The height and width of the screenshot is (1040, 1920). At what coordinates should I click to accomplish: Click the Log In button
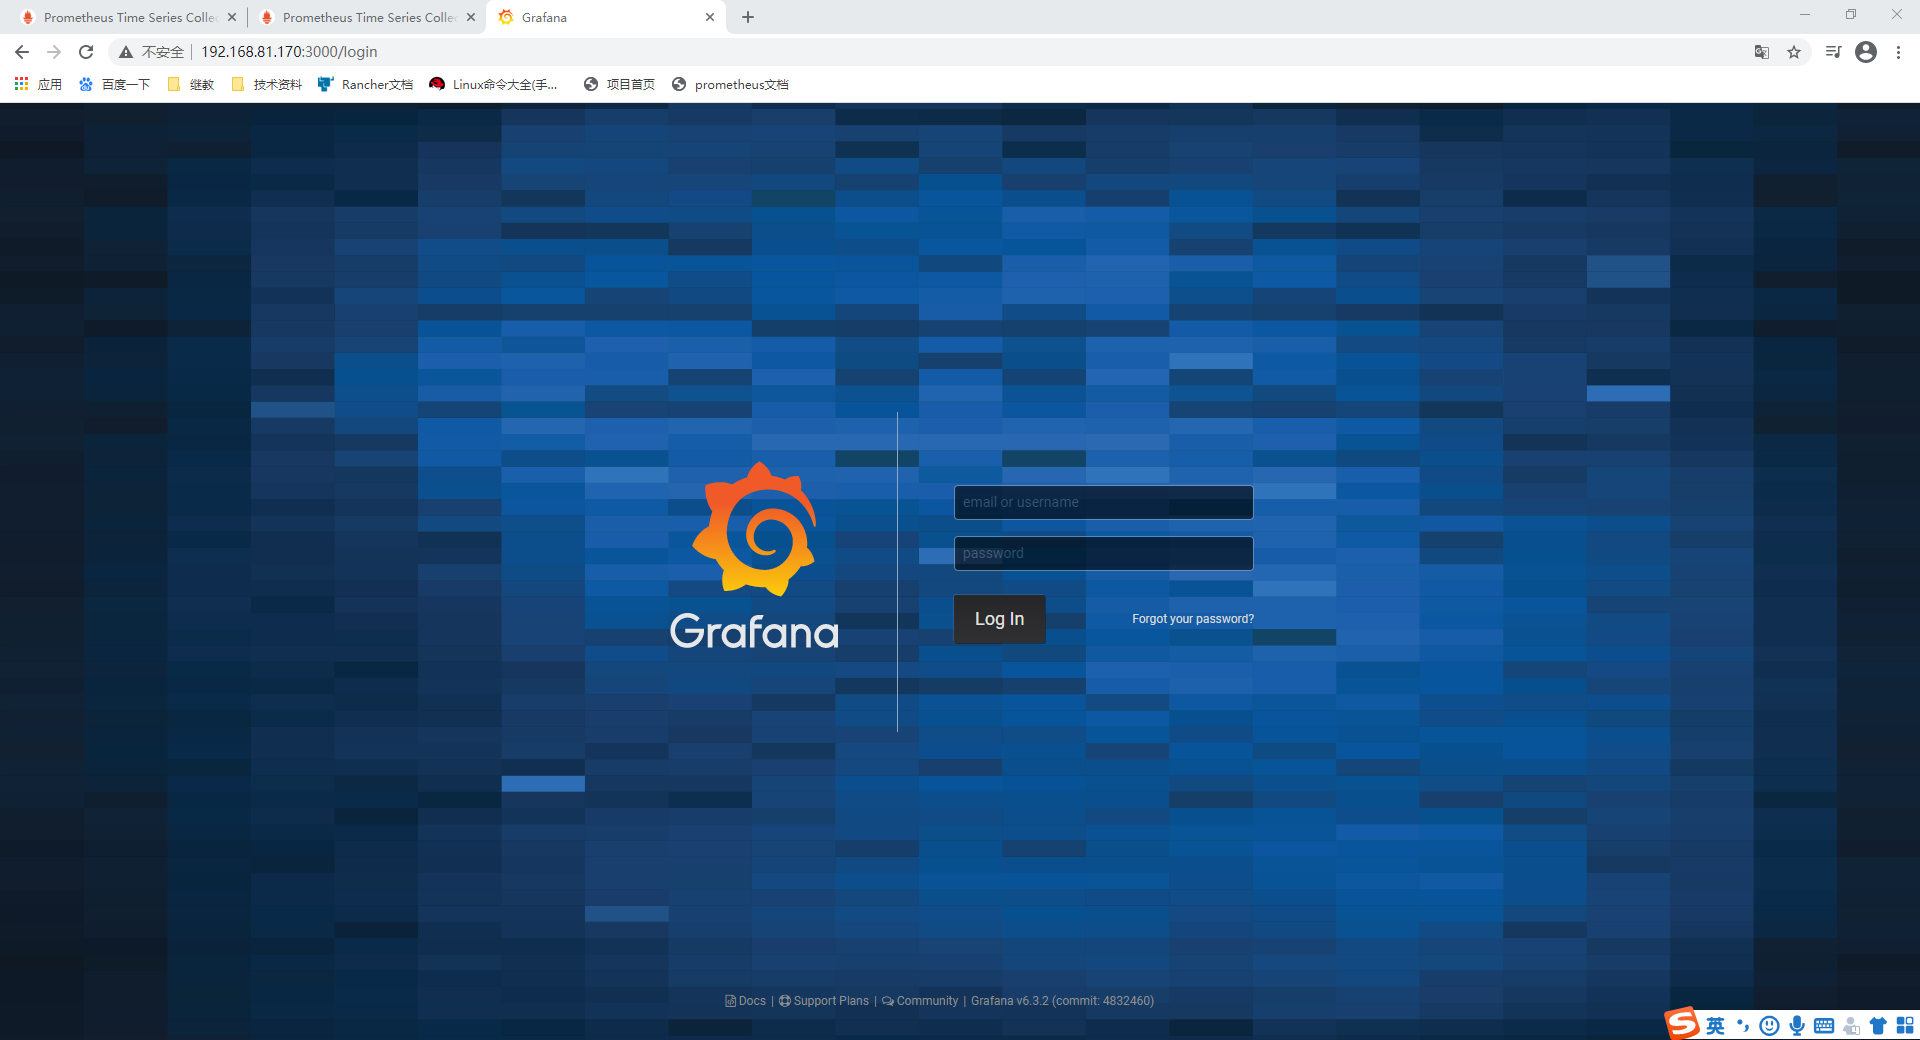coord(999,619)
